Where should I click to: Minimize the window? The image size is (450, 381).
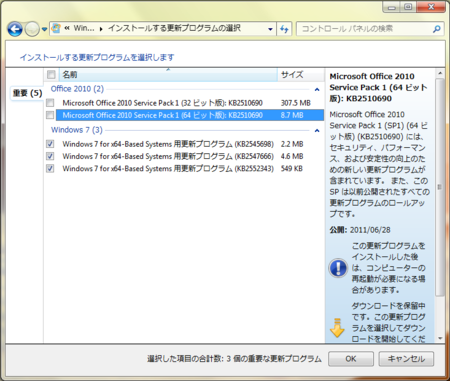coord(392,7)
